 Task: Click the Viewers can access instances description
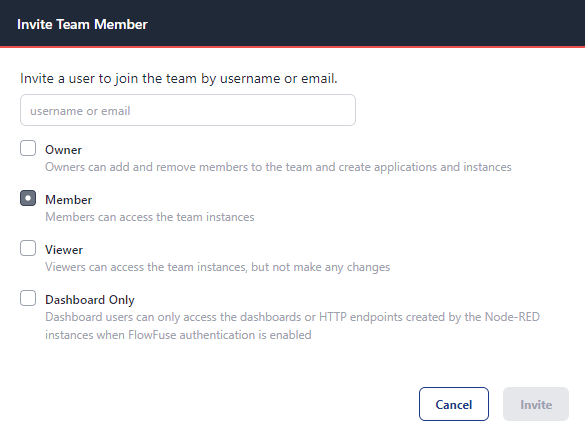[218, 267]
